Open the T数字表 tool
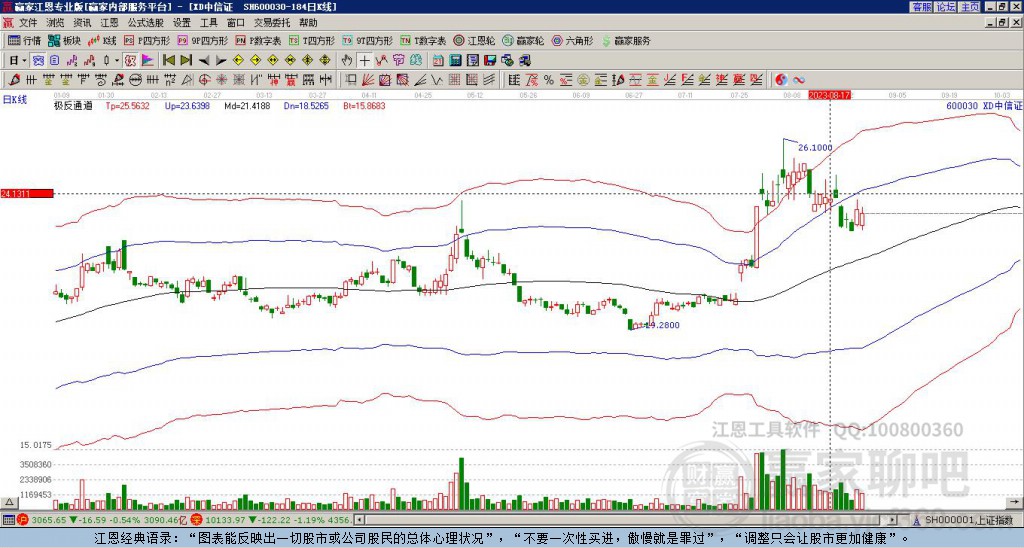 coord(423,40)
